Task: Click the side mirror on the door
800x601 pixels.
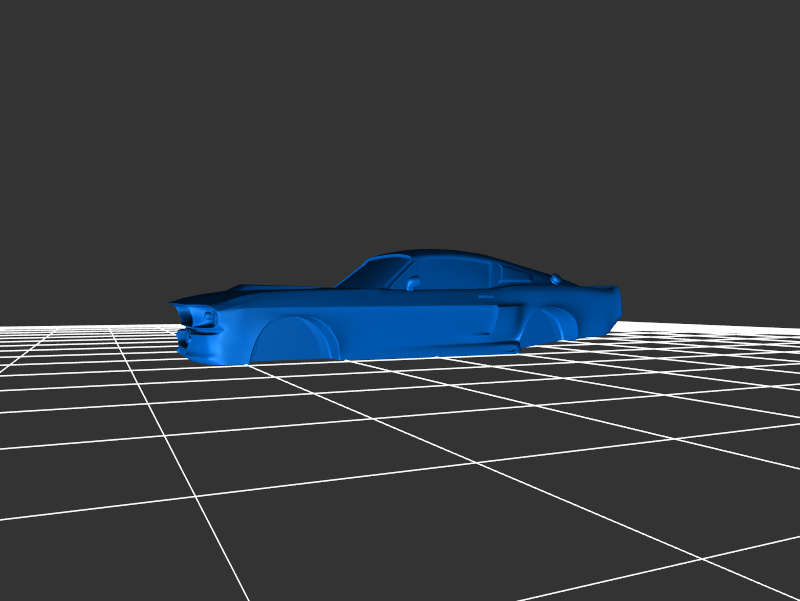Action: pyautogui.click(x=413, y=284)
